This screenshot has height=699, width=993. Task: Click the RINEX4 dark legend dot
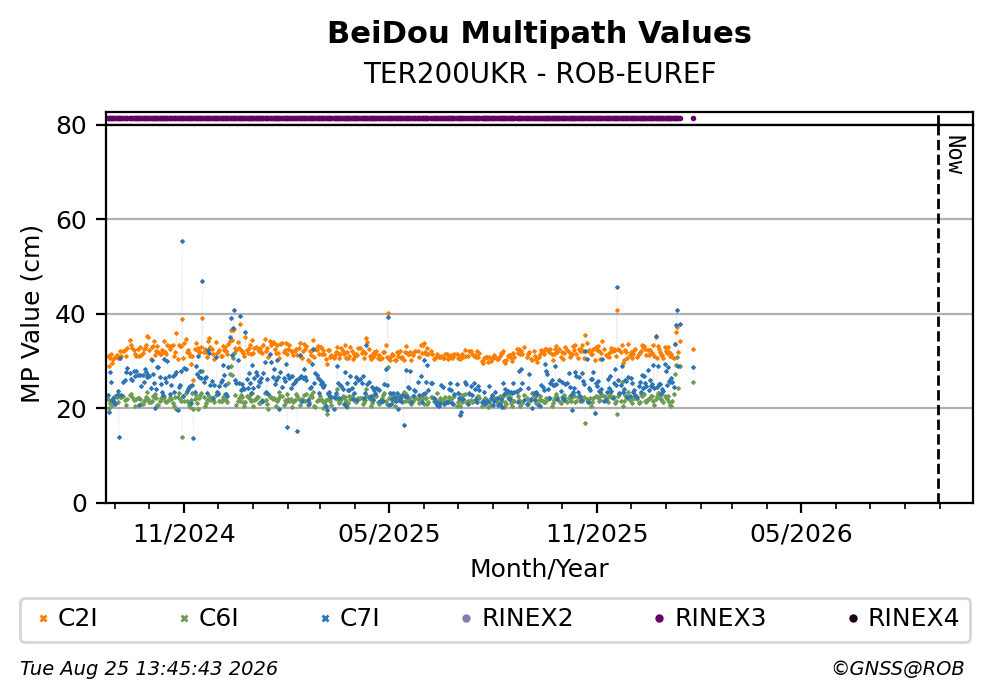pos(853,619)
